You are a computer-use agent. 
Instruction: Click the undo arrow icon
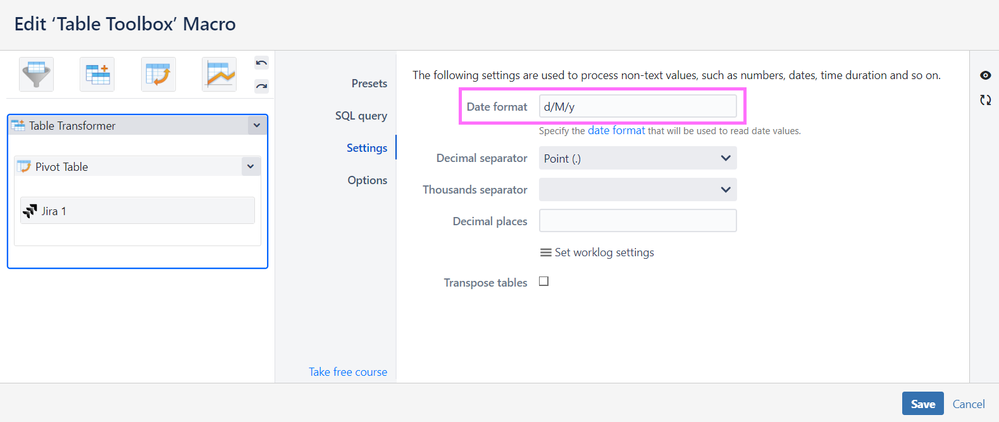click(x=261, y=63)
